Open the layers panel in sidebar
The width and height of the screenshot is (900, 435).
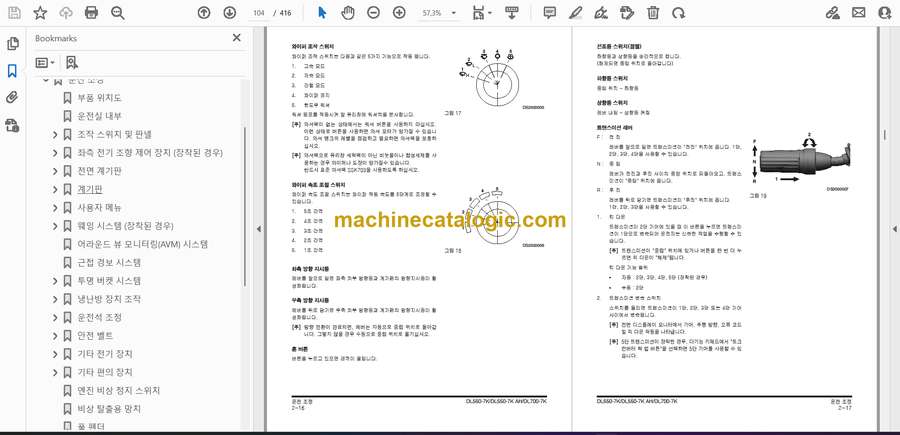tap(13, 126)
